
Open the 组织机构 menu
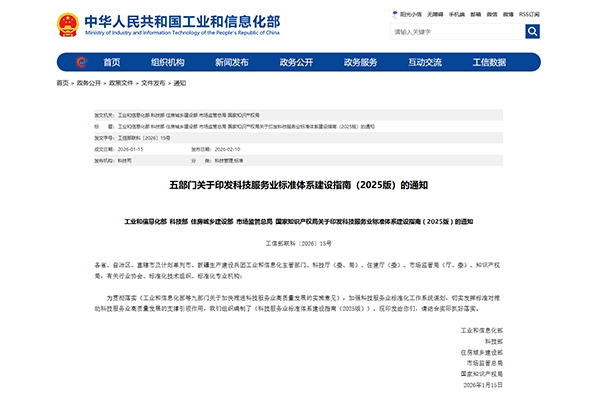click(167, 62)
